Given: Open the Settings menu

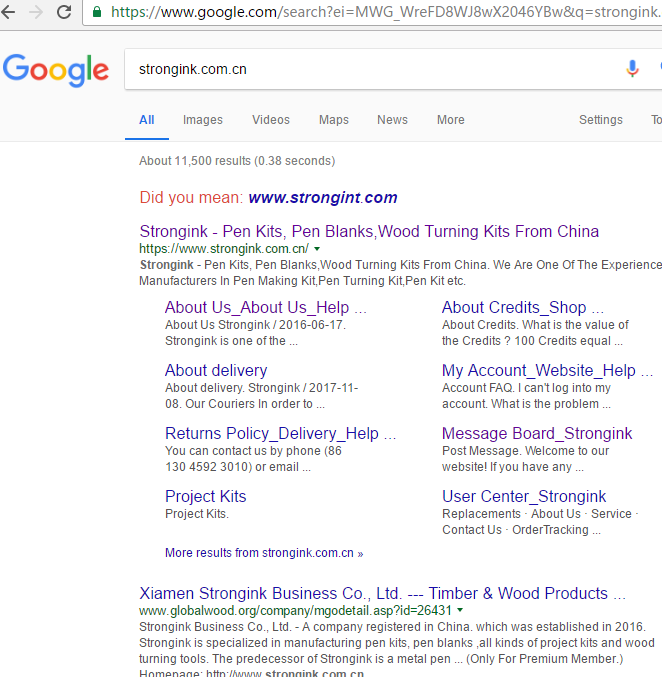Looking at the screenshot, I should pos(601,120).
